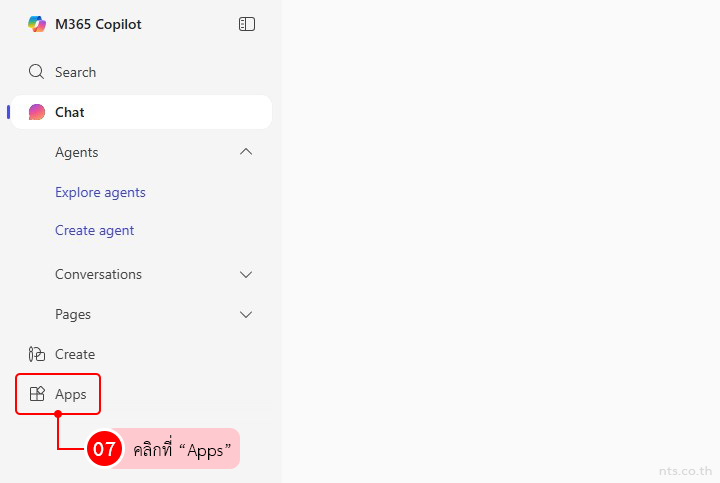Screen dimensions: 720x483
Task: Expand the Conversations section chevron
Action: (x=246, y=274)
